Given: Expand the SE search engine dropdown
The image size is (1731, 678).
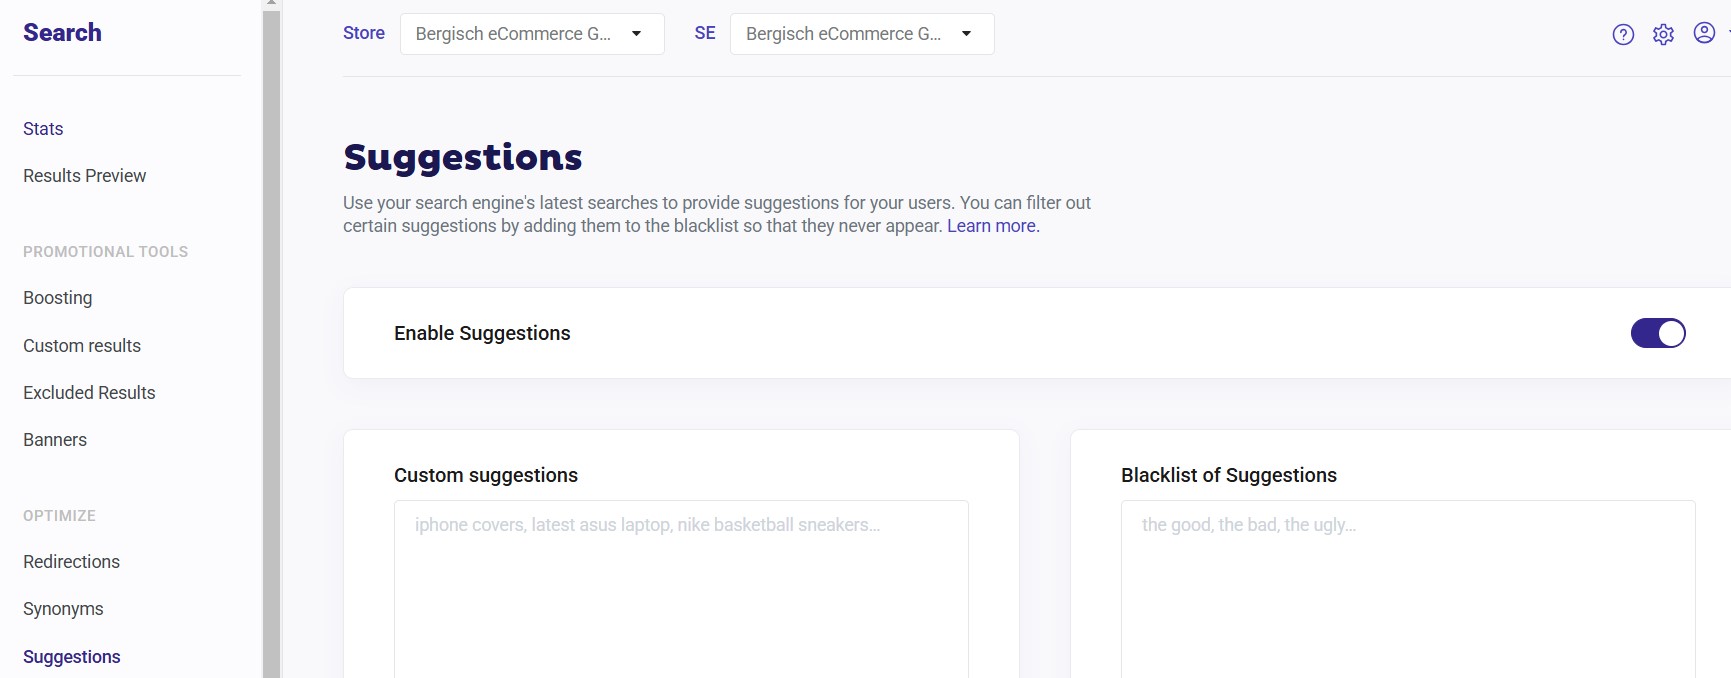Looking at the screenshot, I should tap(861, 34).
